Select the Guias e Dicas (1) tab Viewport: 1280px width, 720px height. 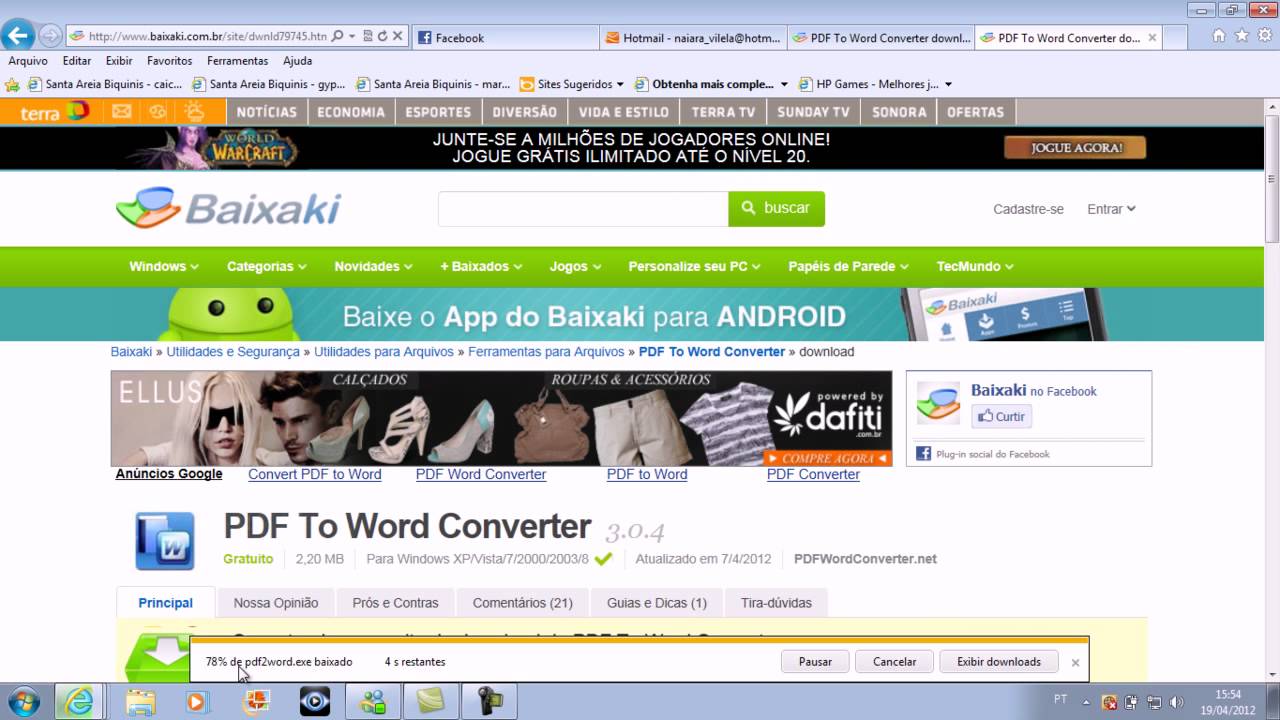[657, 603]
